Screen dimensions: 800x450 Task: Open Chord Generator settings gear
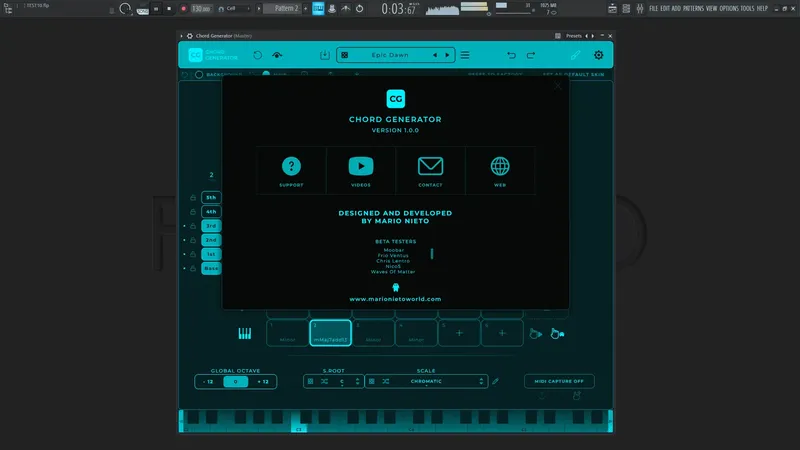(x=598, y=55)
